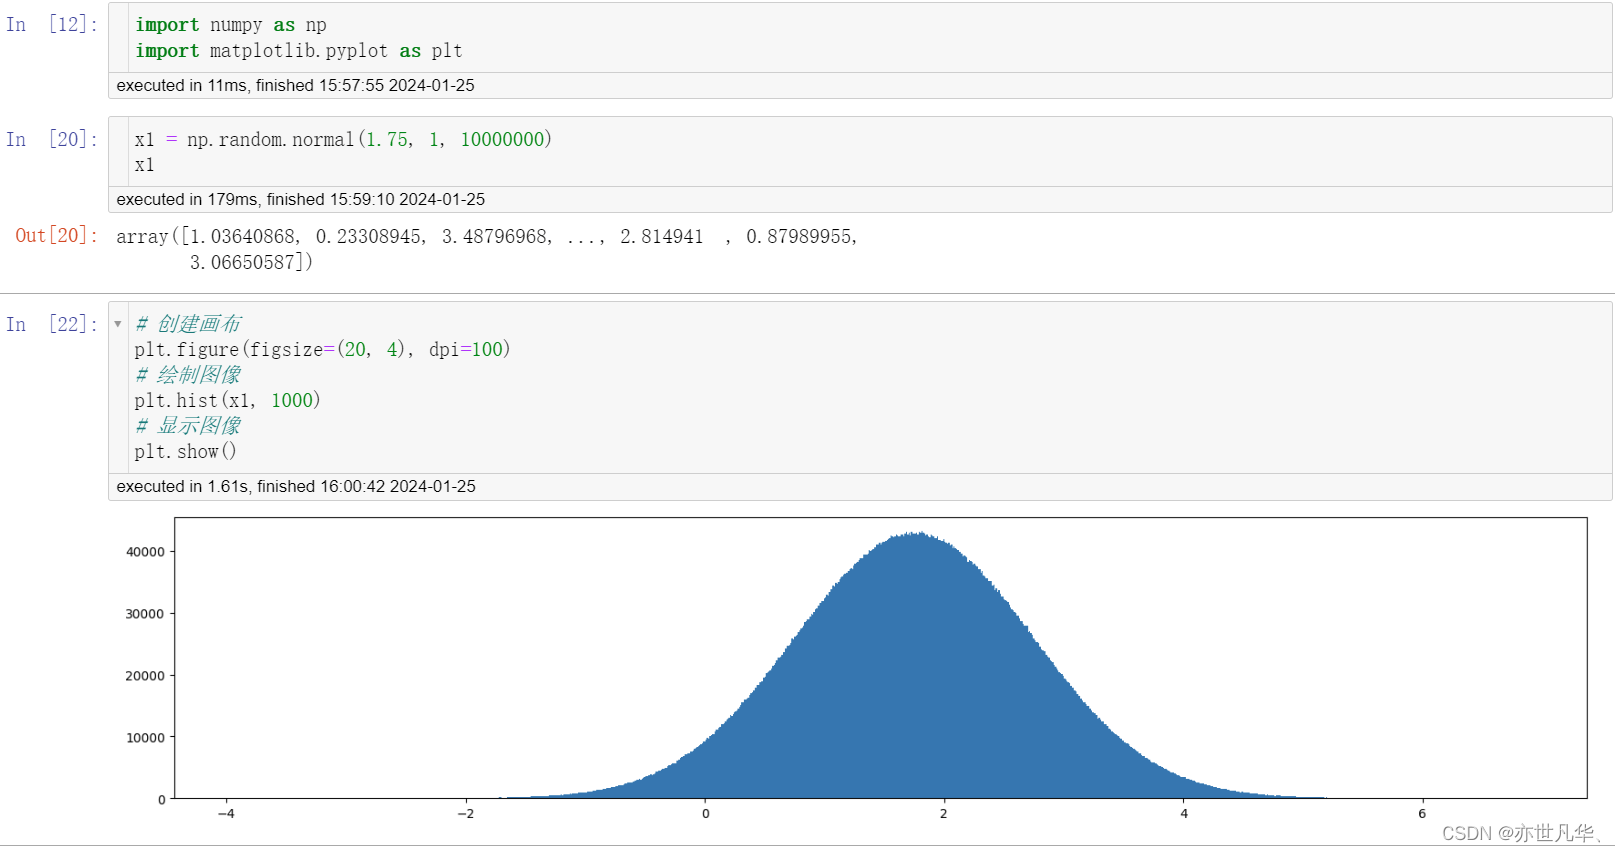Click the plt.figure figsize line
The image size is (1615, 852).
tap(322, 349)
